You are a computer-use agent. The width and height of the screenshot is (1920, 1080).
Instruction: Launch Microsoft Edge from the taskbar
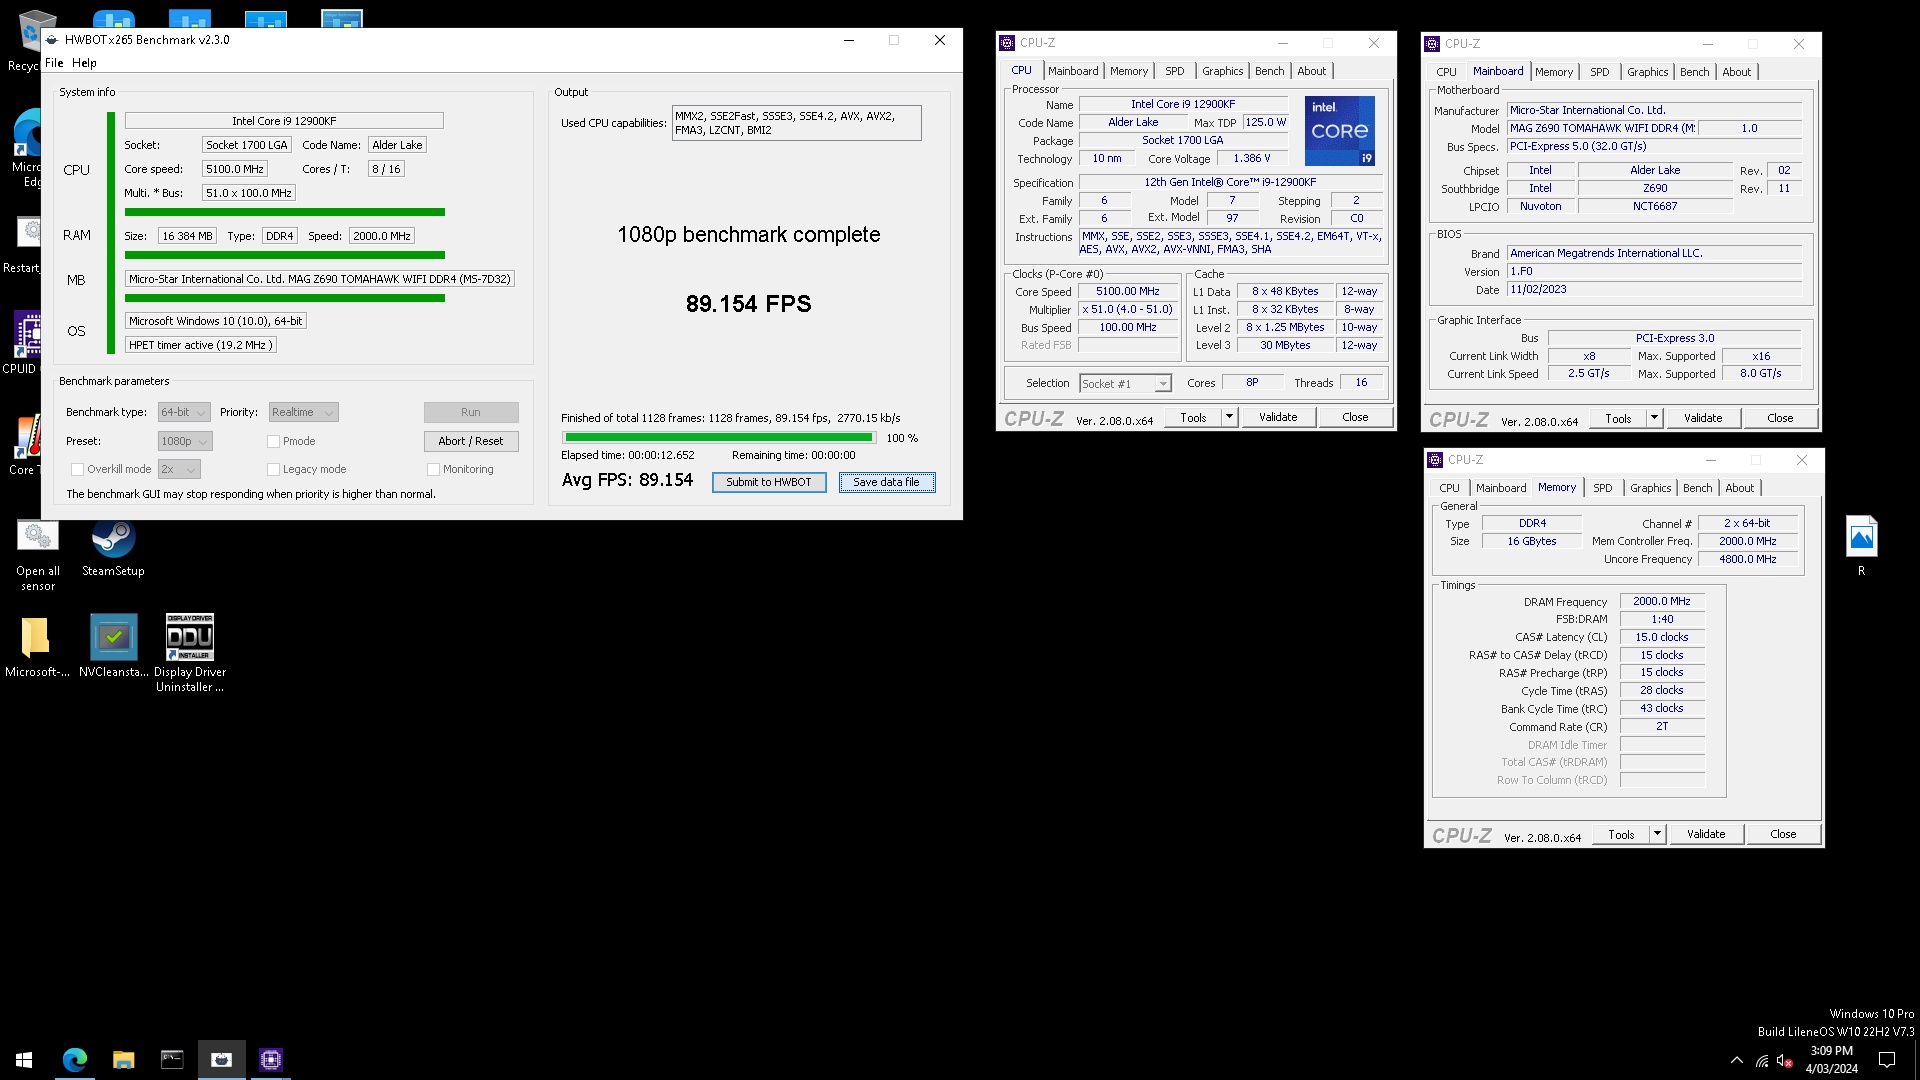click(x=74, y=1059)
